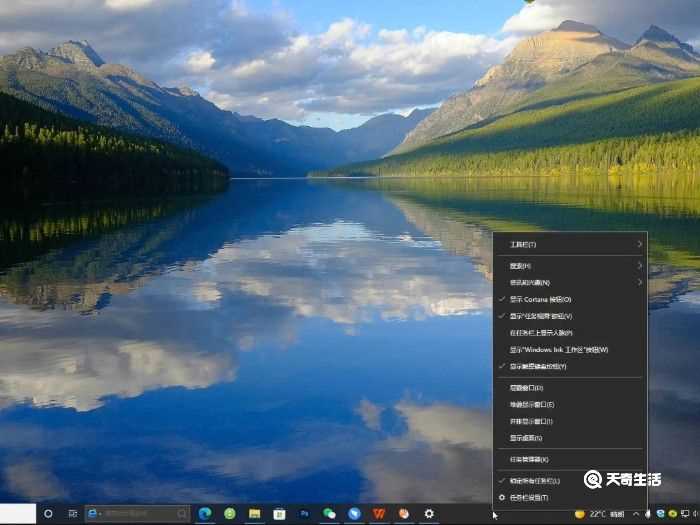Click the Cortana circle icon
Screen dimensions: 700x525
(x=47, y=513)
